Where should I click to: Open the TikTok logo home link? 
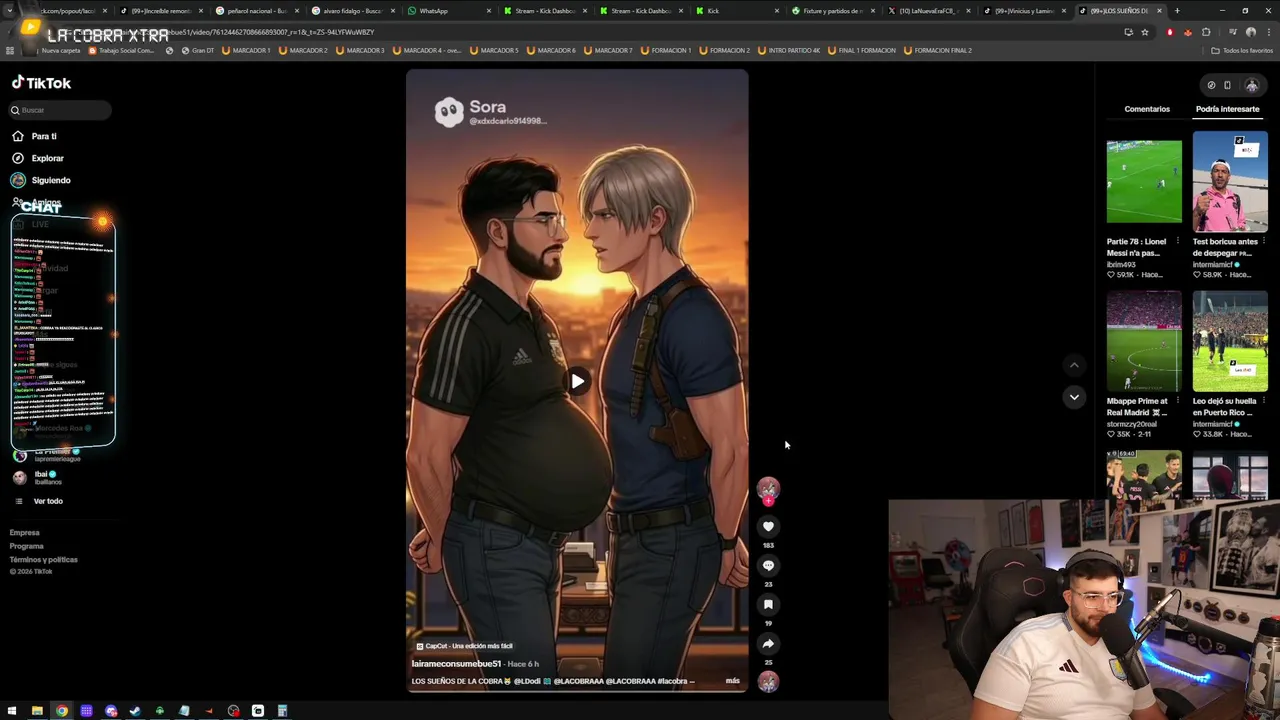41,83
